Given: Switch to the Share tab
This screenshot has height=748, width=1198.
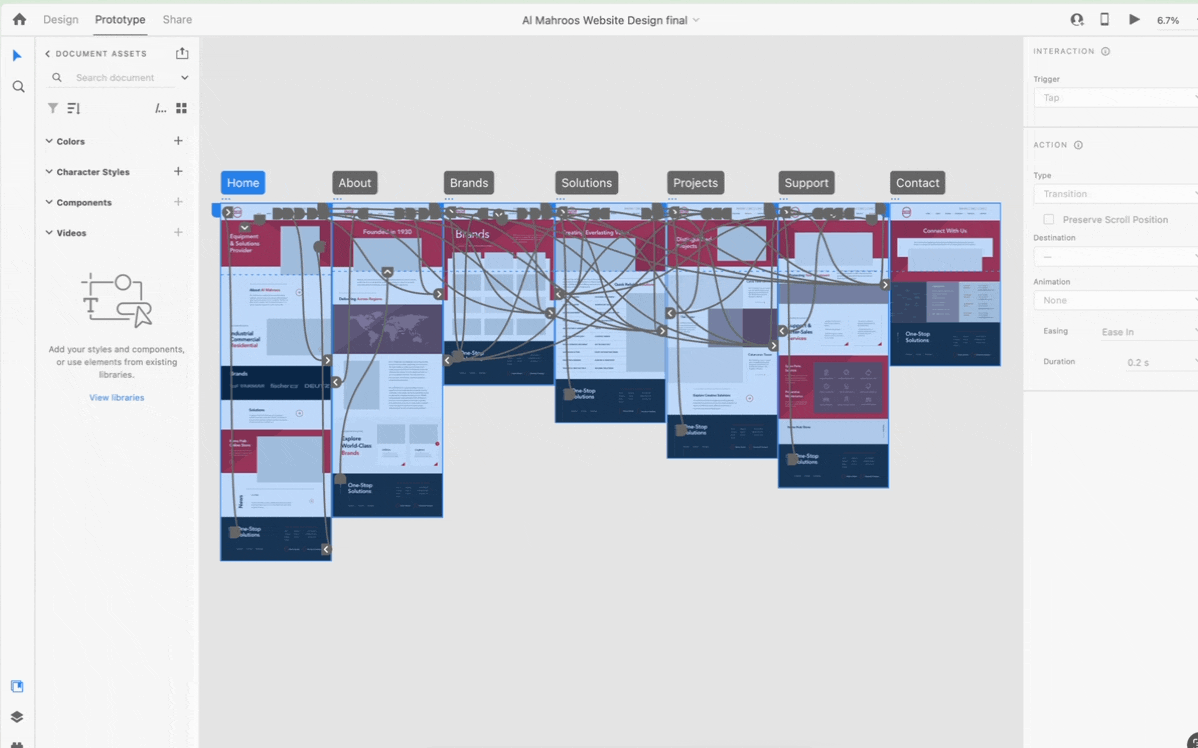Looking at the screenshot, I should 177,20.
